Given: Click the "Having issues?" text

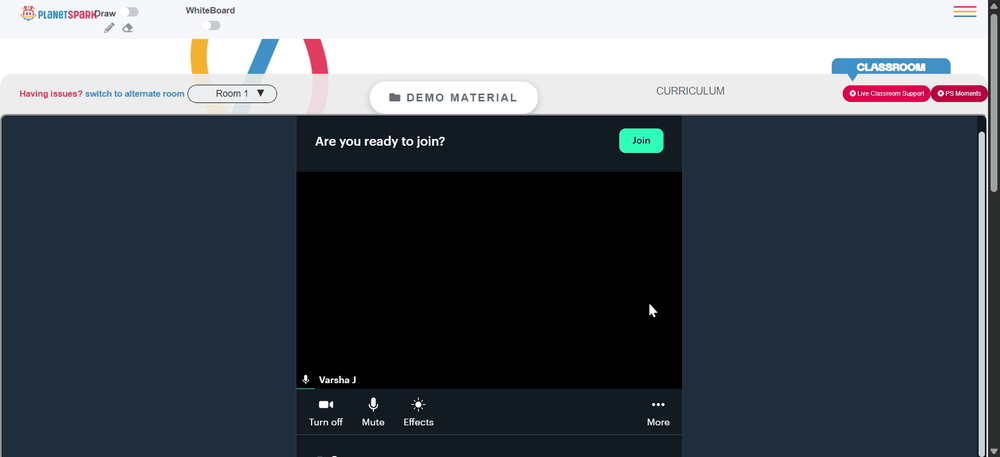Looking at the screenshot, I should point(51,94).
